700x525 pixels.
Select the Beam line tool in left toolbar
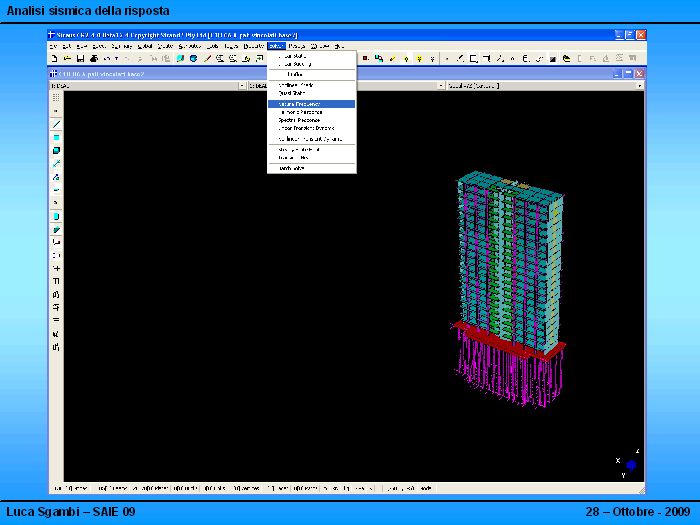pos(56,125)
